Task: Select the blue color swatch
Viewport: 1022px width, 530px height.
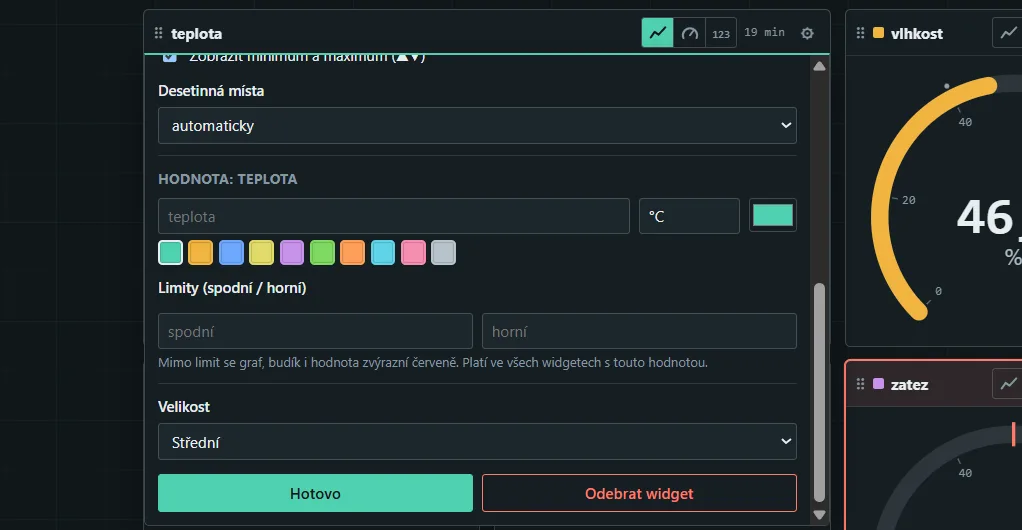Action: 231,252
